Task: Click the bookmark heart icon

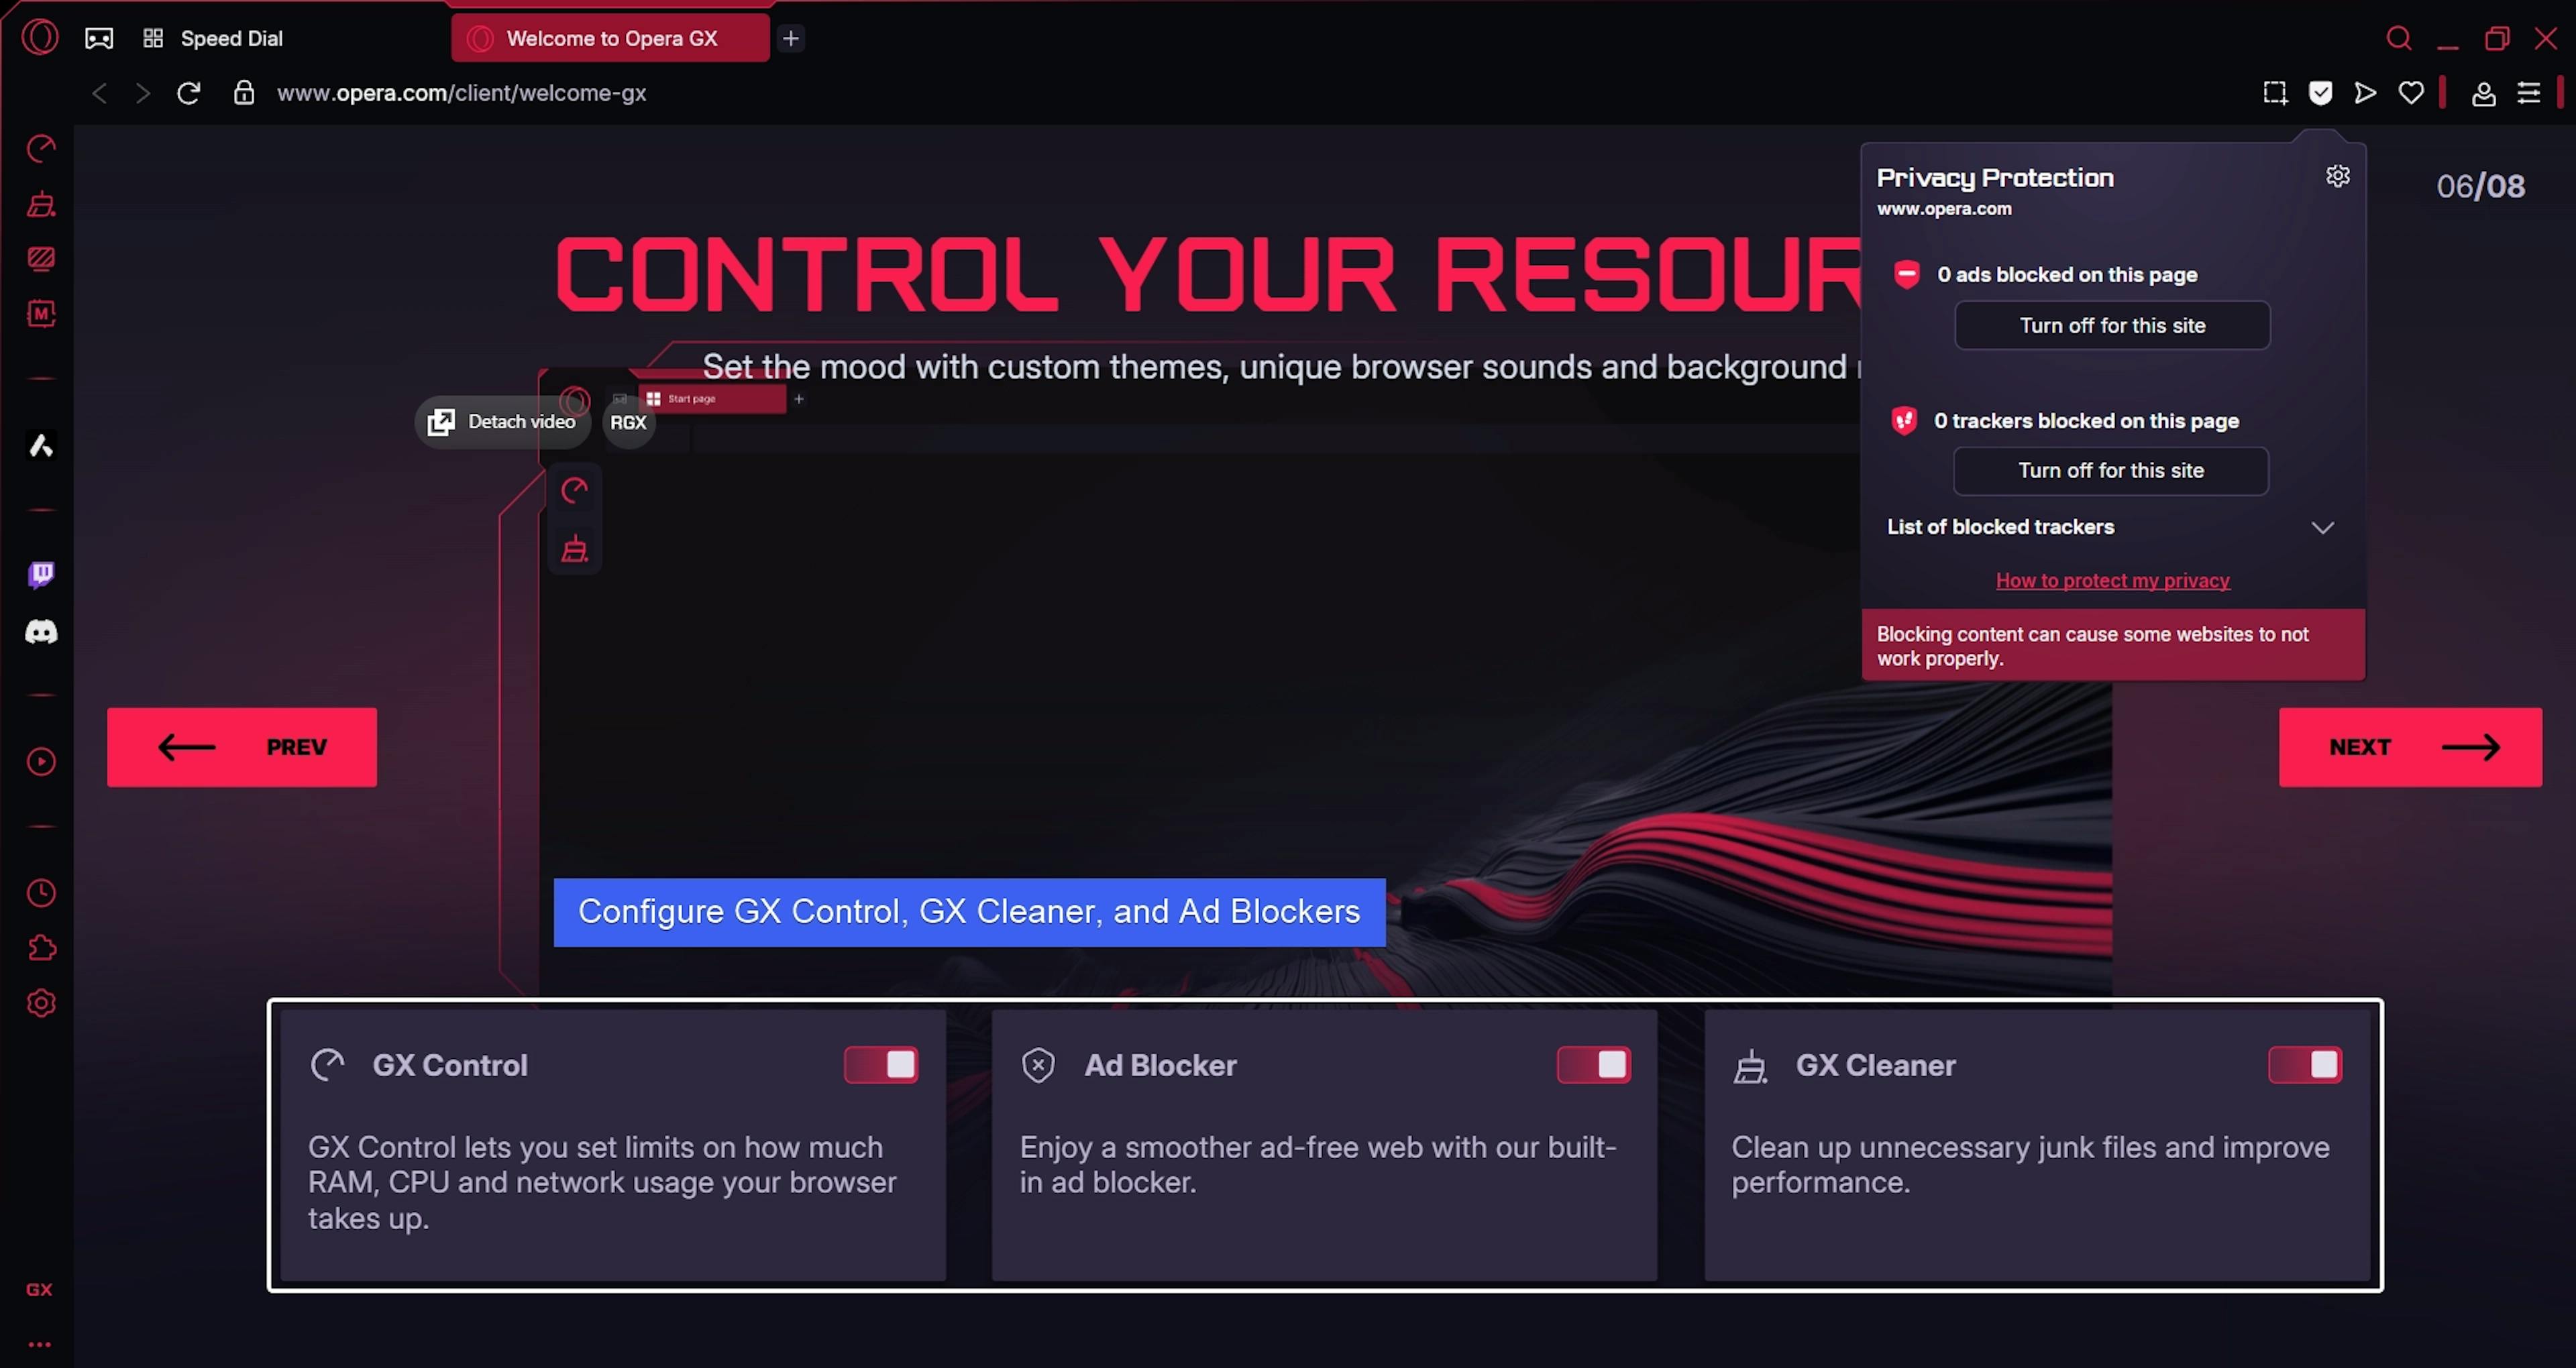Action: (2411, 93)
